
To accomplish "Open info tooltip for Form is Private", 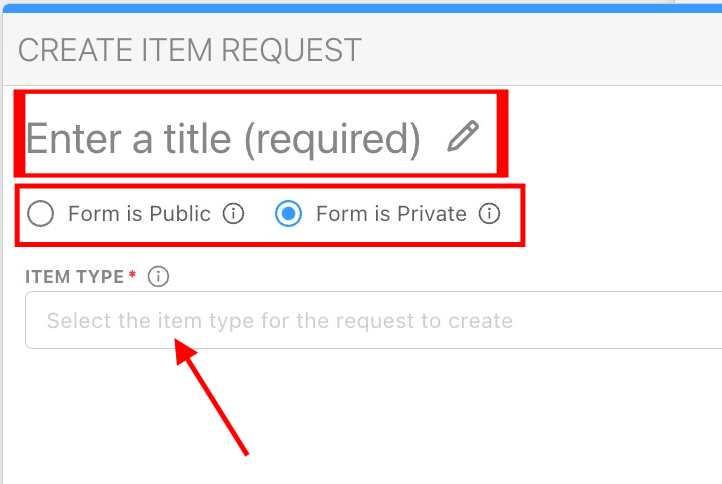I will click(x=489, y=214).
